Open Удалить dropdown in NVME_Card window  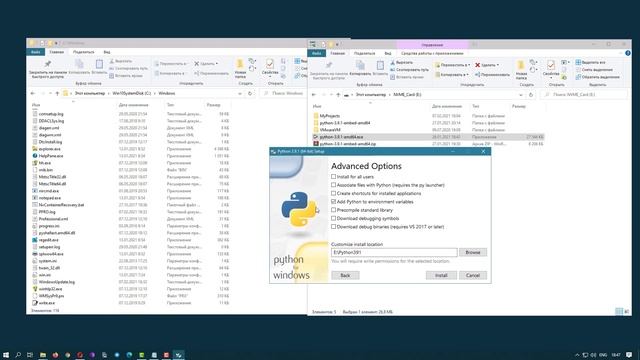pos(487,65)
